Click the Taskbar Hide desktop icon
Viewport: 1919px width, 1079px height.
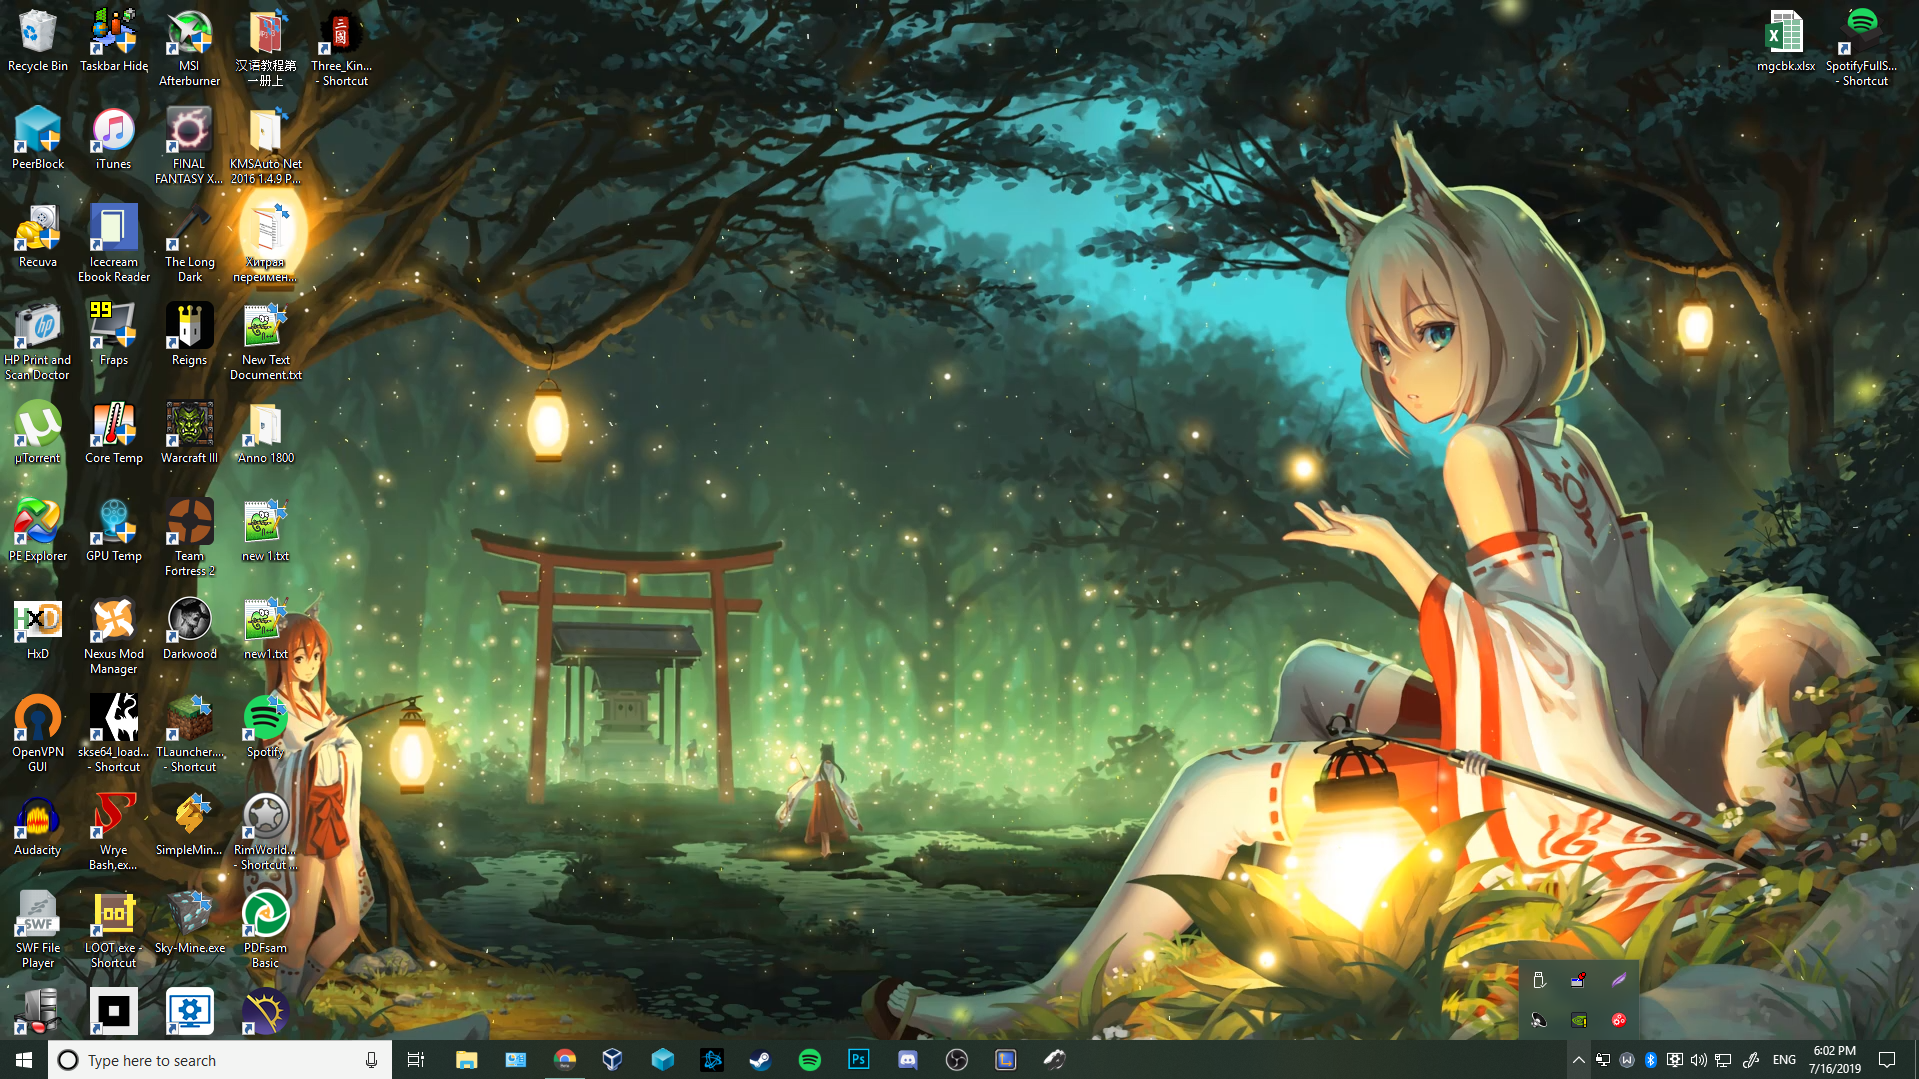point(113,41)
